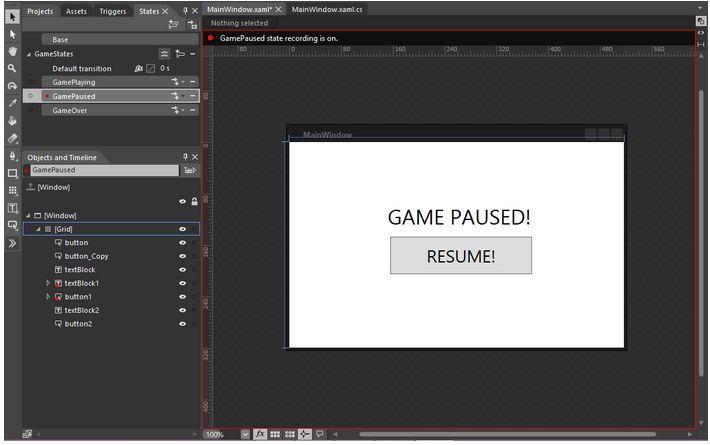Add transition for GamePaused state
The width and height of the screenshot is (710, 445).
coord(177,96)
